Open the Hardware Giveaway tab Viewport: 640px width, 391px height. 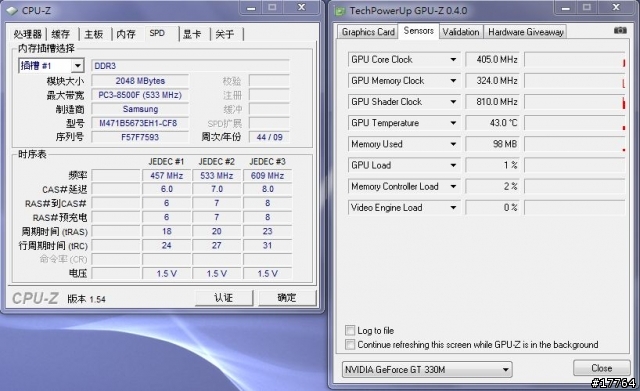point(526,32)
